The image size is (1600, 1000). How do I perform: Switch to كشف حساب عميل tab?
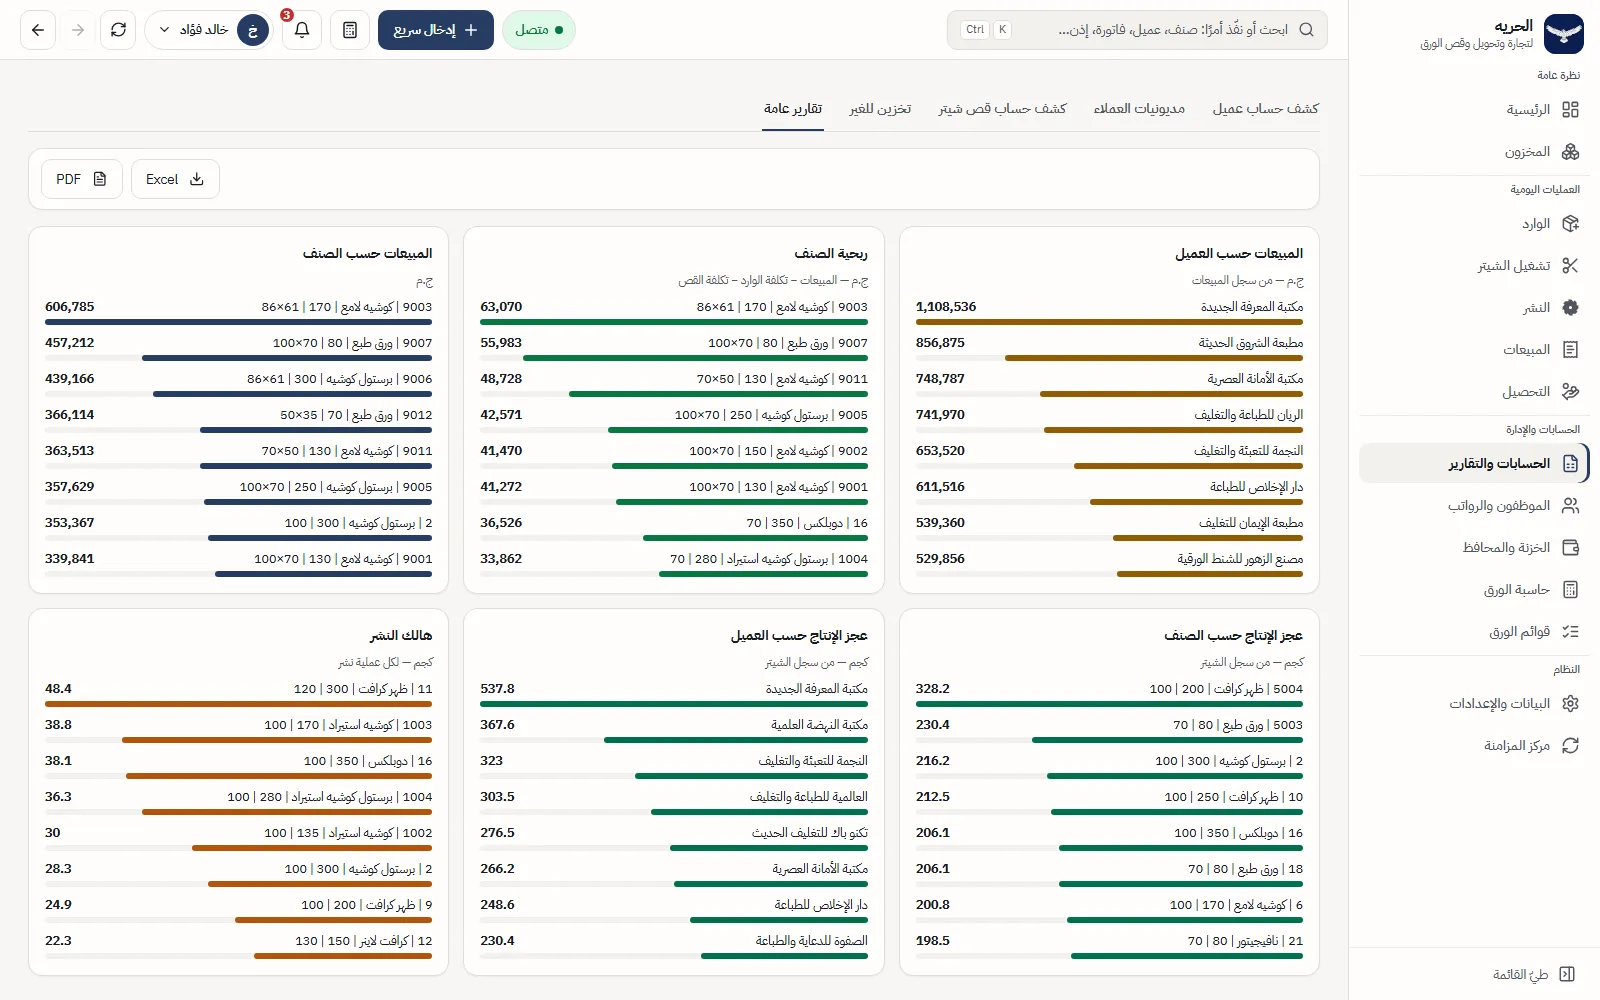[1265, 108]
